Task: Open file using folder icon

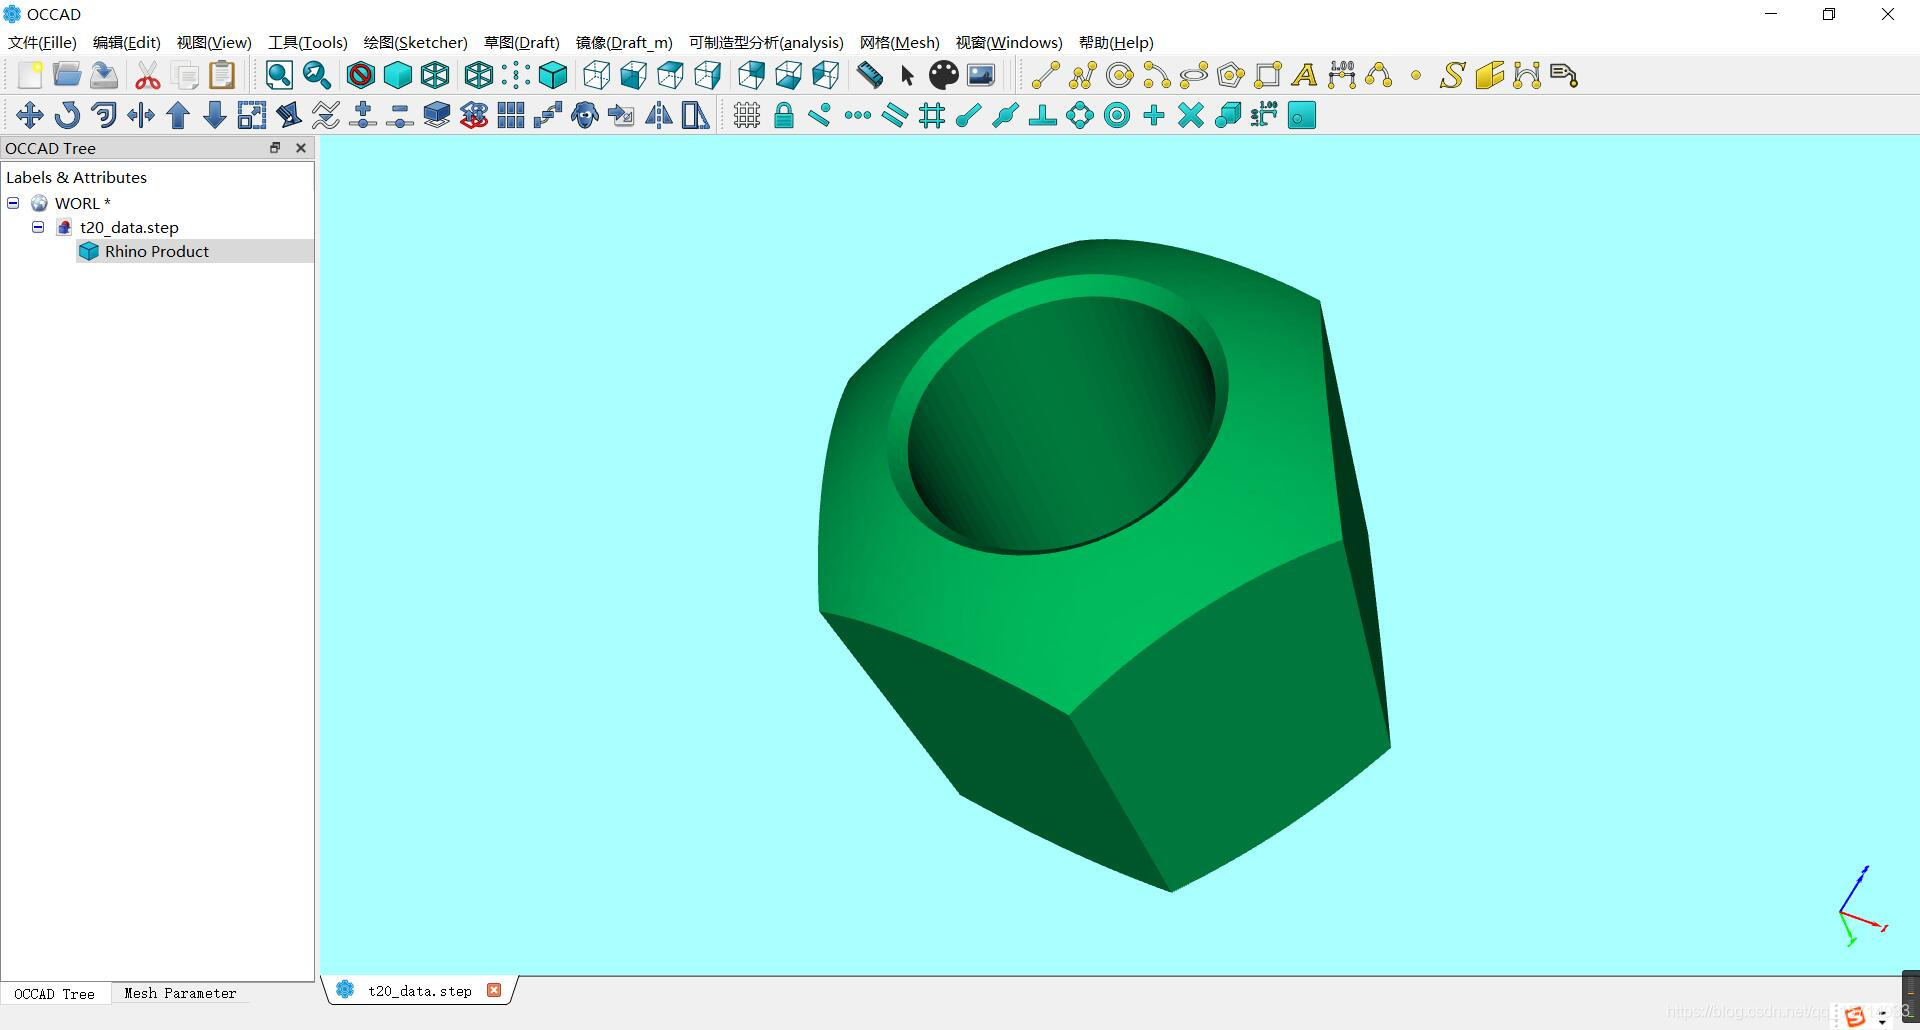Action: (x=67, y=75)
